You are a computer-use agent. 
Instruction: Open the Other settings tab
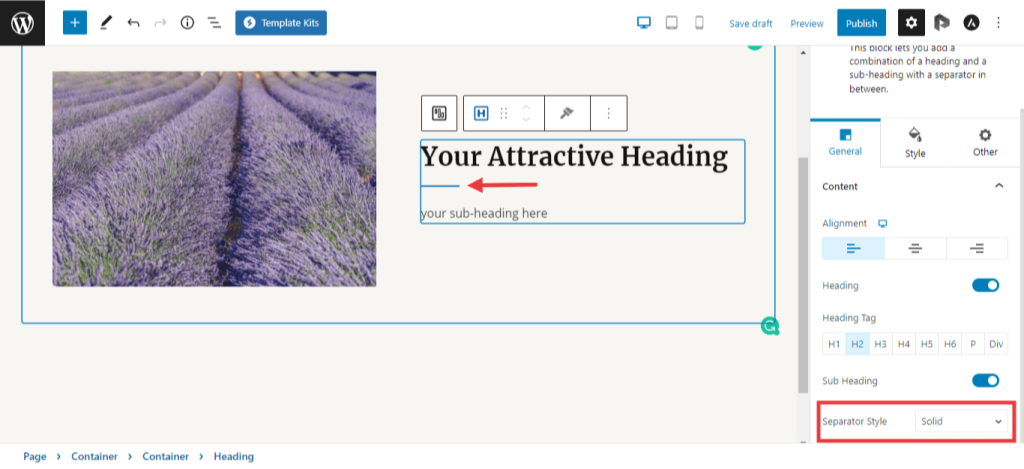[985, 142]
